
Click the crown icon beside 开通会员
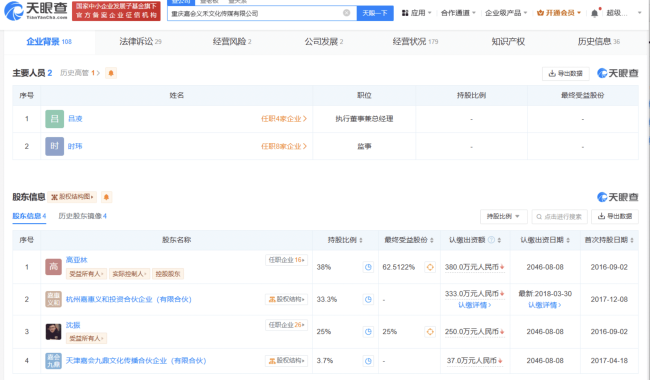point(540,13)
